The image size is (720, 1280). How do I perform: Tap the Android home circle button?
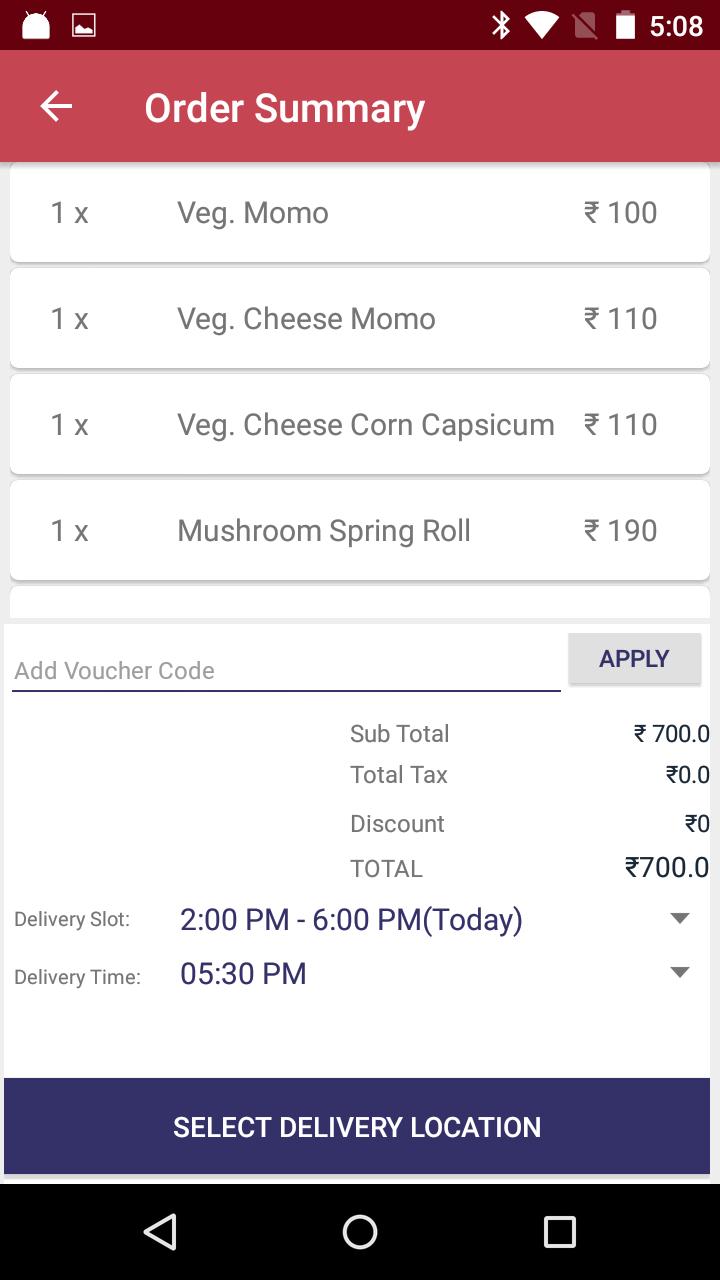[x=360, y=1232]
